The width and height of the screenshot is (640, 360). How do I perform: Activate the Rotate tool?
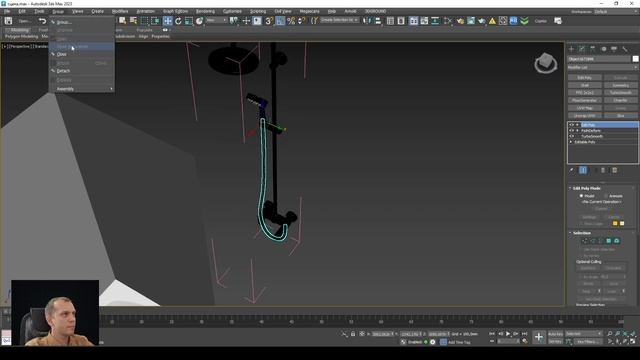pos(178,21)
